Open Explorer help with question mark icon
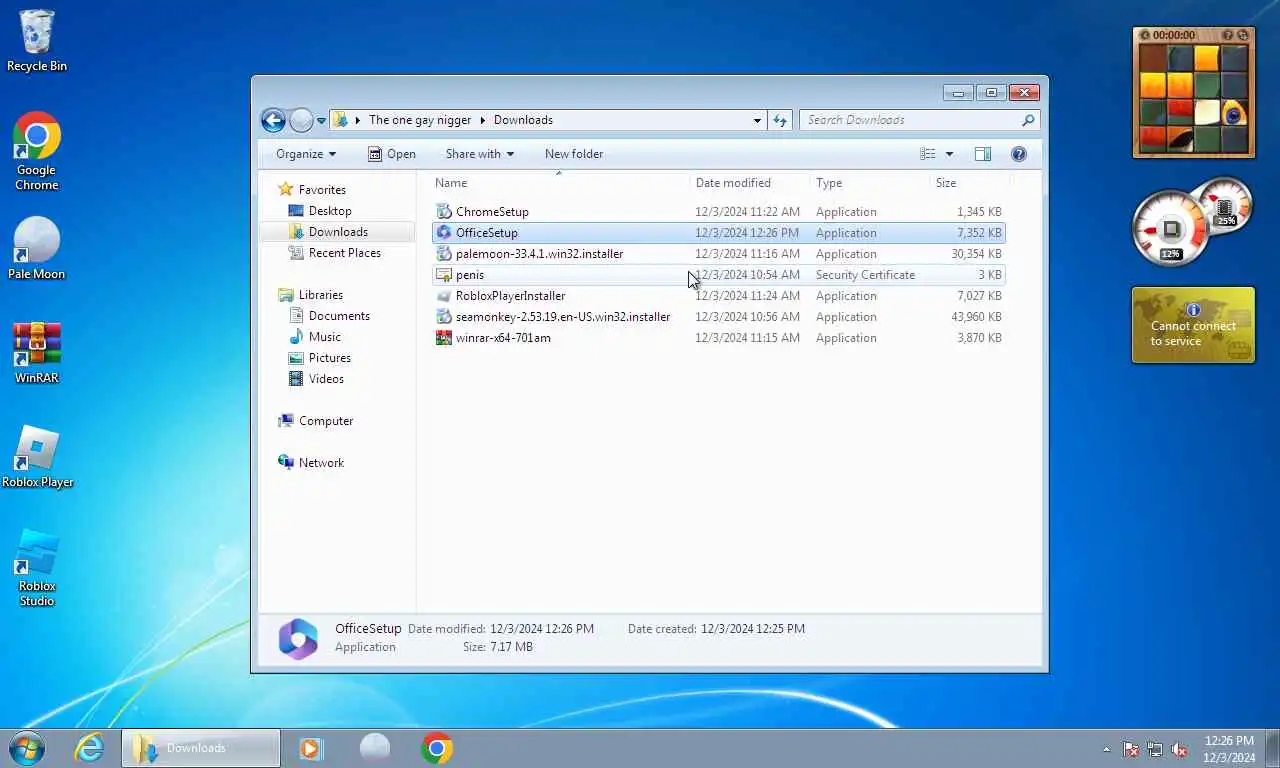 click(1019, 154)
